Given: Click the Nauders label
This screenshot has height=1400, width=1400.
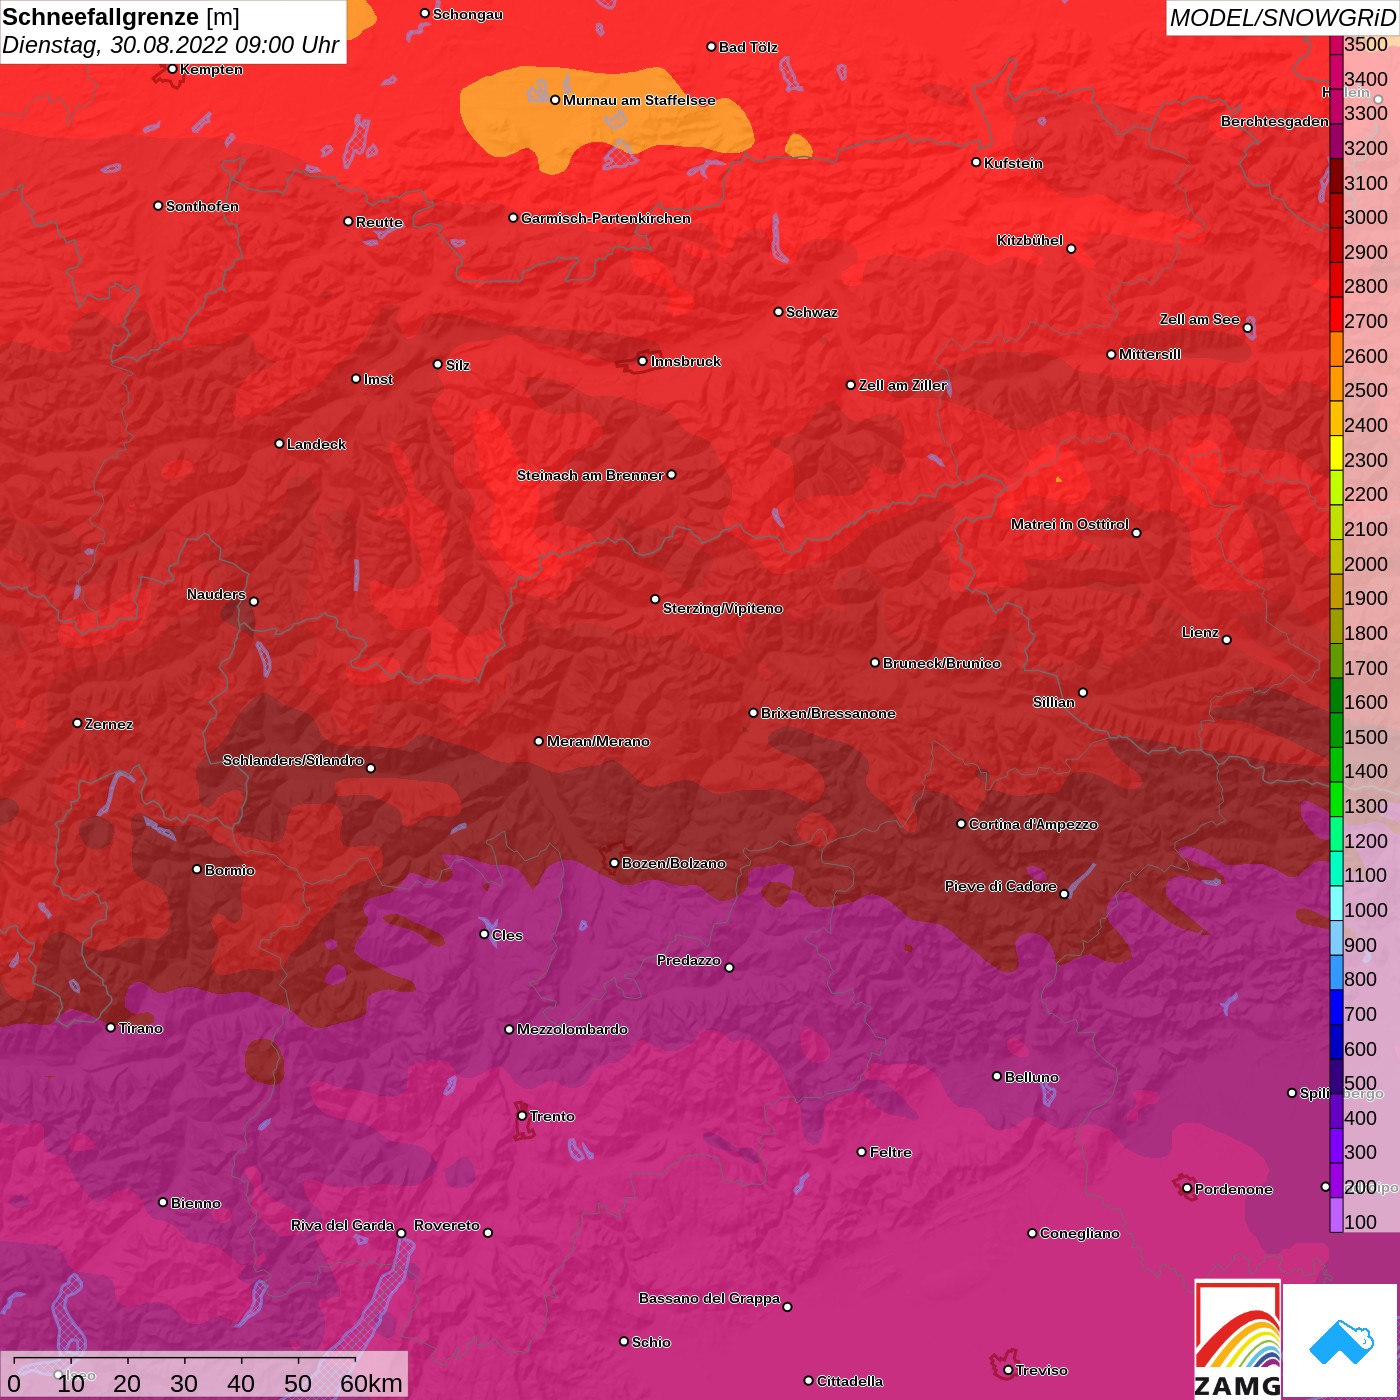Looking at the screenshot, I should point(216,594).
